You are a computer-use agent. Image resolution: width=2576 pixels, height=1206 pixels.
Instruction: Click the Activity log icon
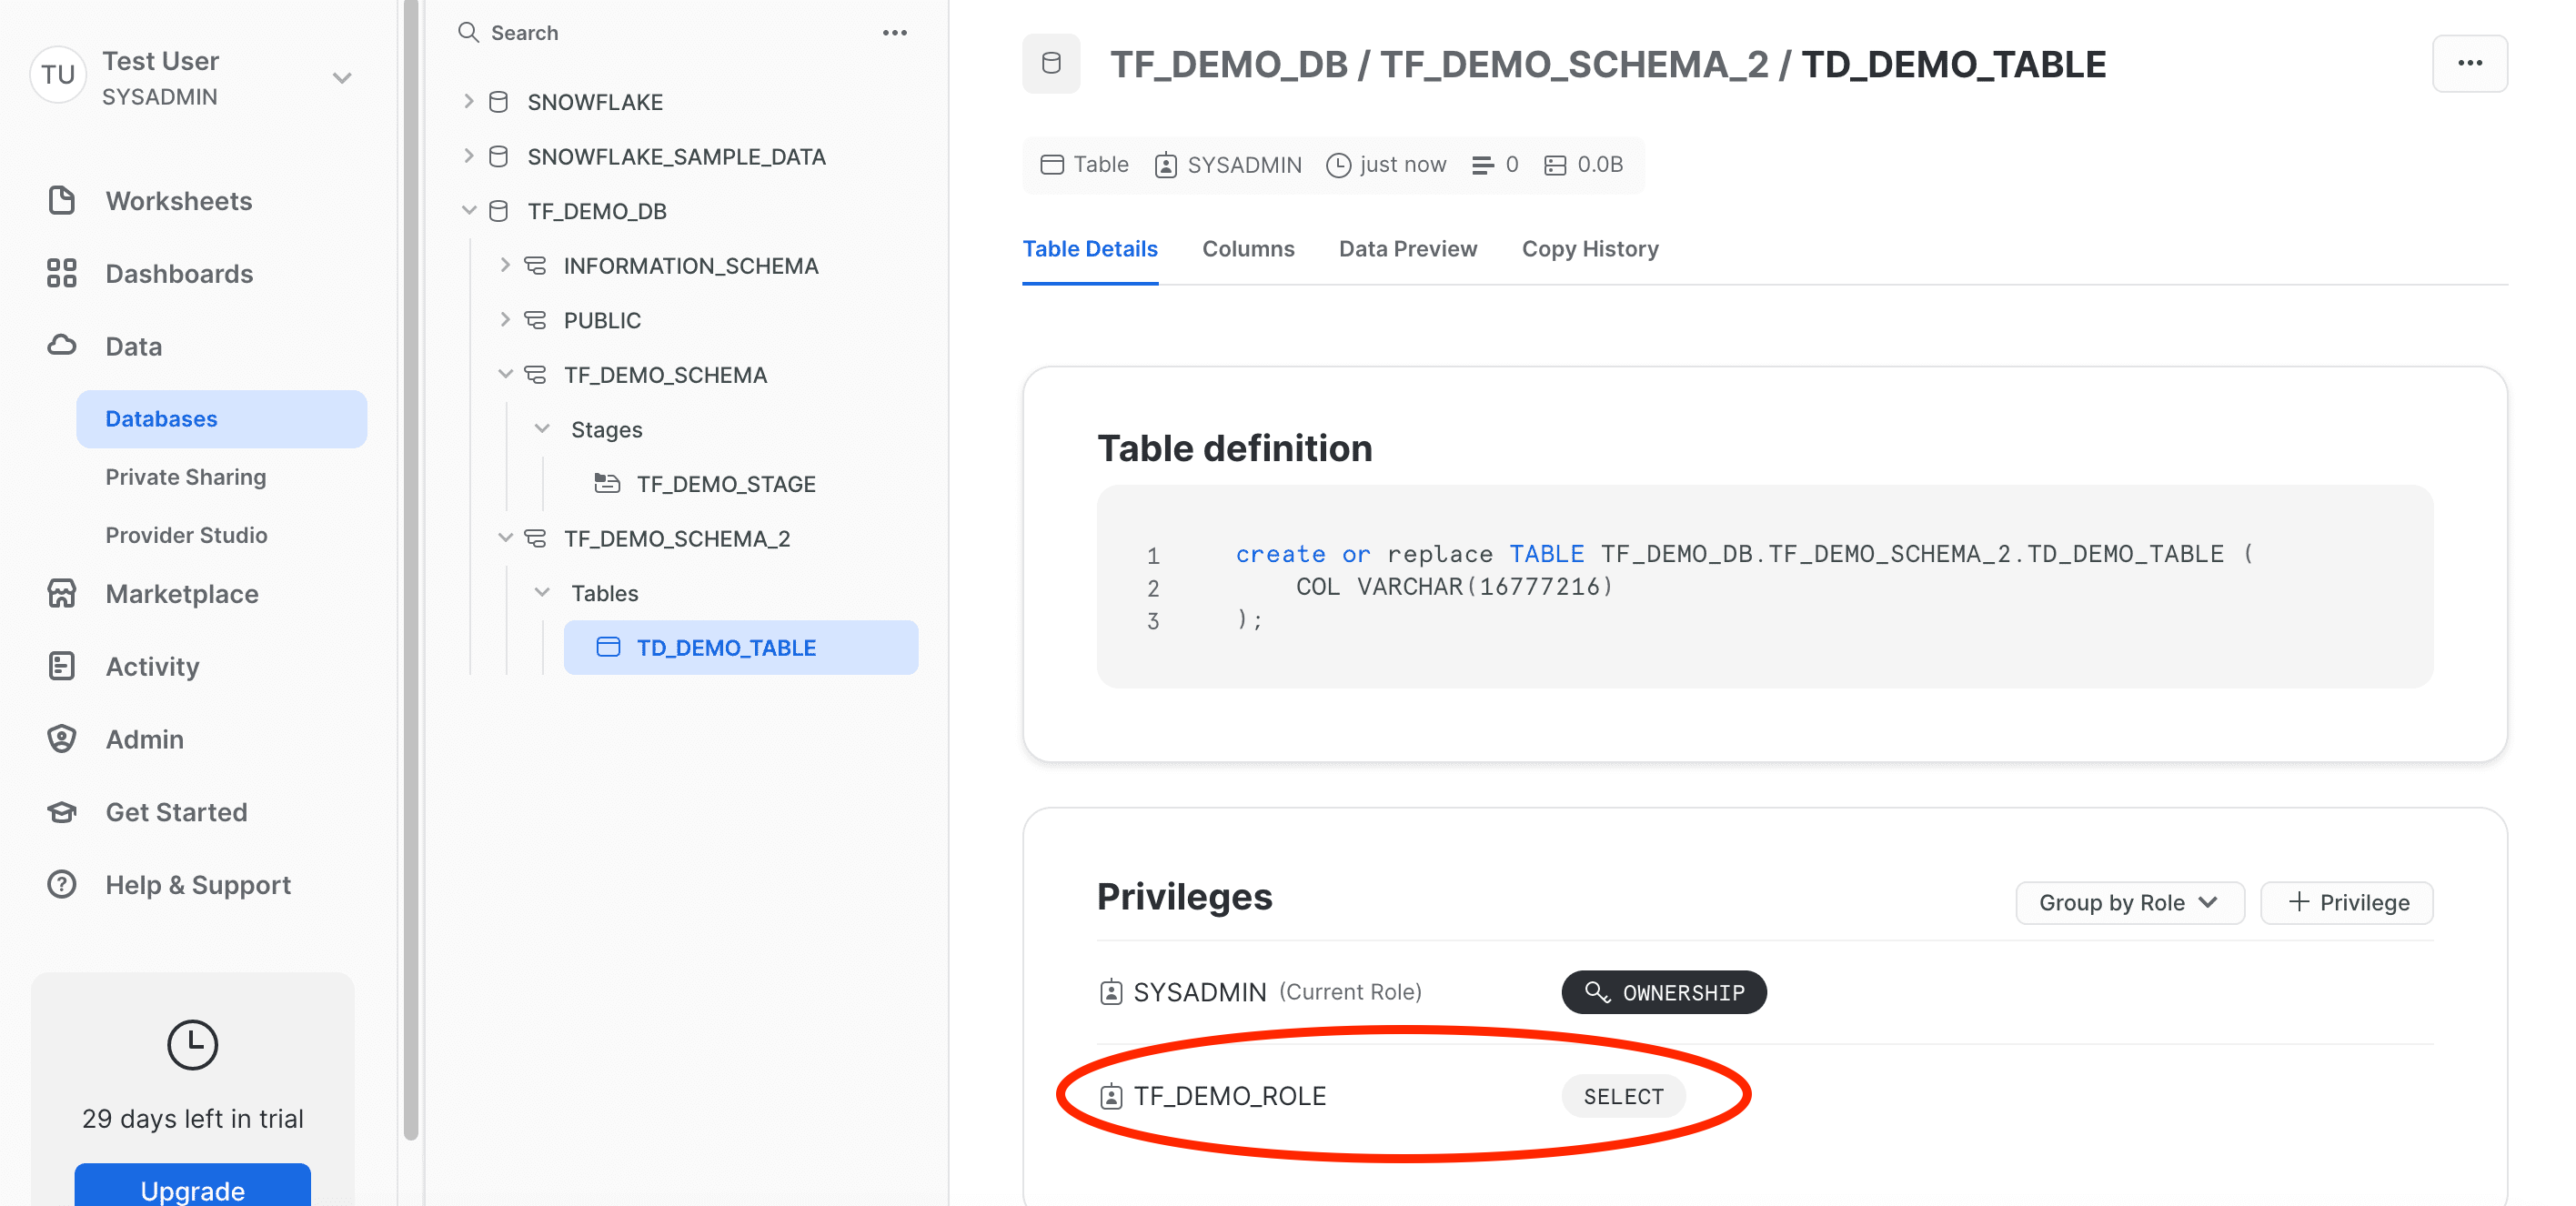61,666
